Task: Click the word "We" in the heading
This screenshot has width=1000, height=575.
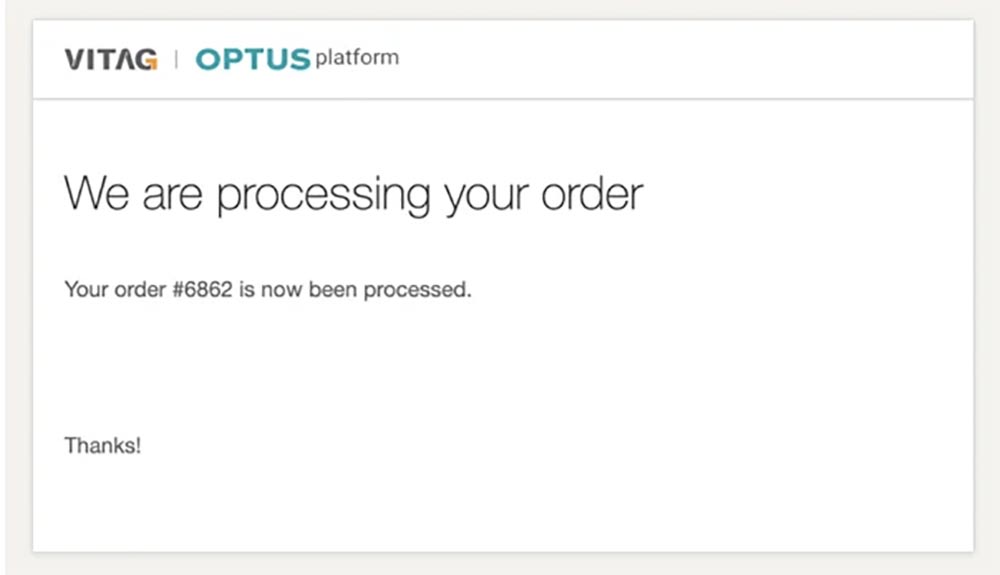Action: point(97,192)
